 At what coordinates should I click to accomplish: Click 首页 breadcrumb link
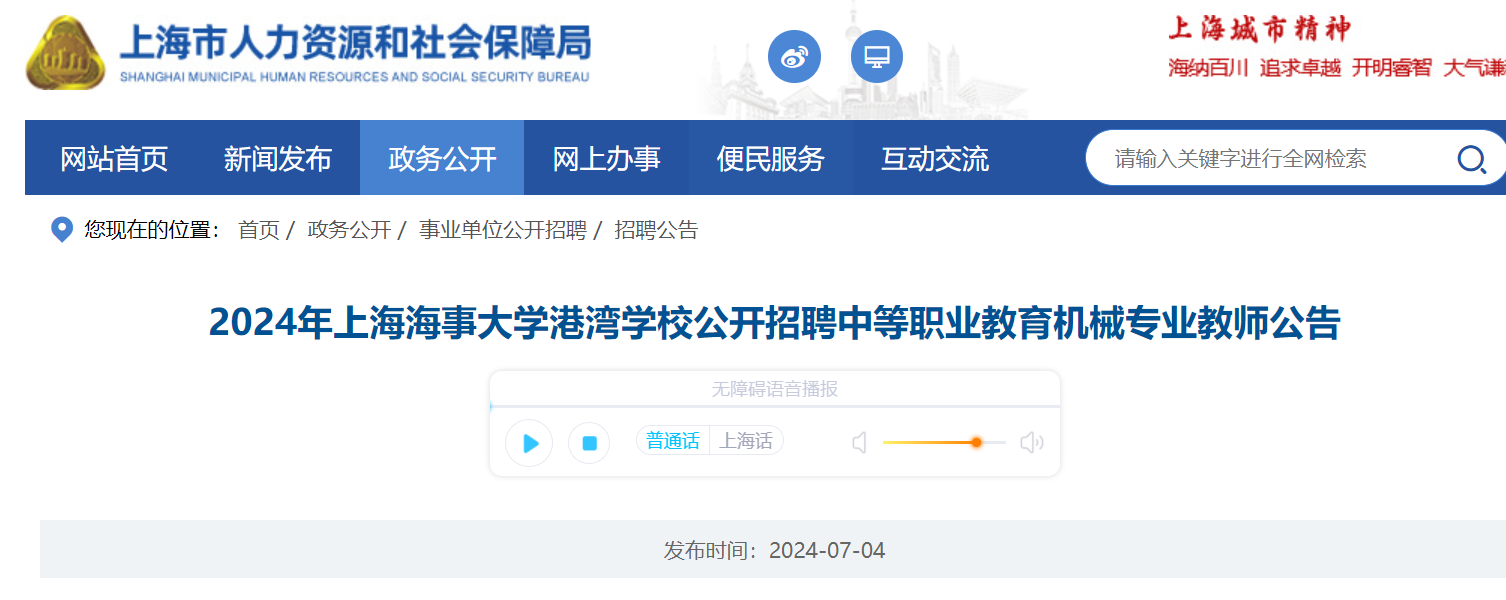point(259,230)
